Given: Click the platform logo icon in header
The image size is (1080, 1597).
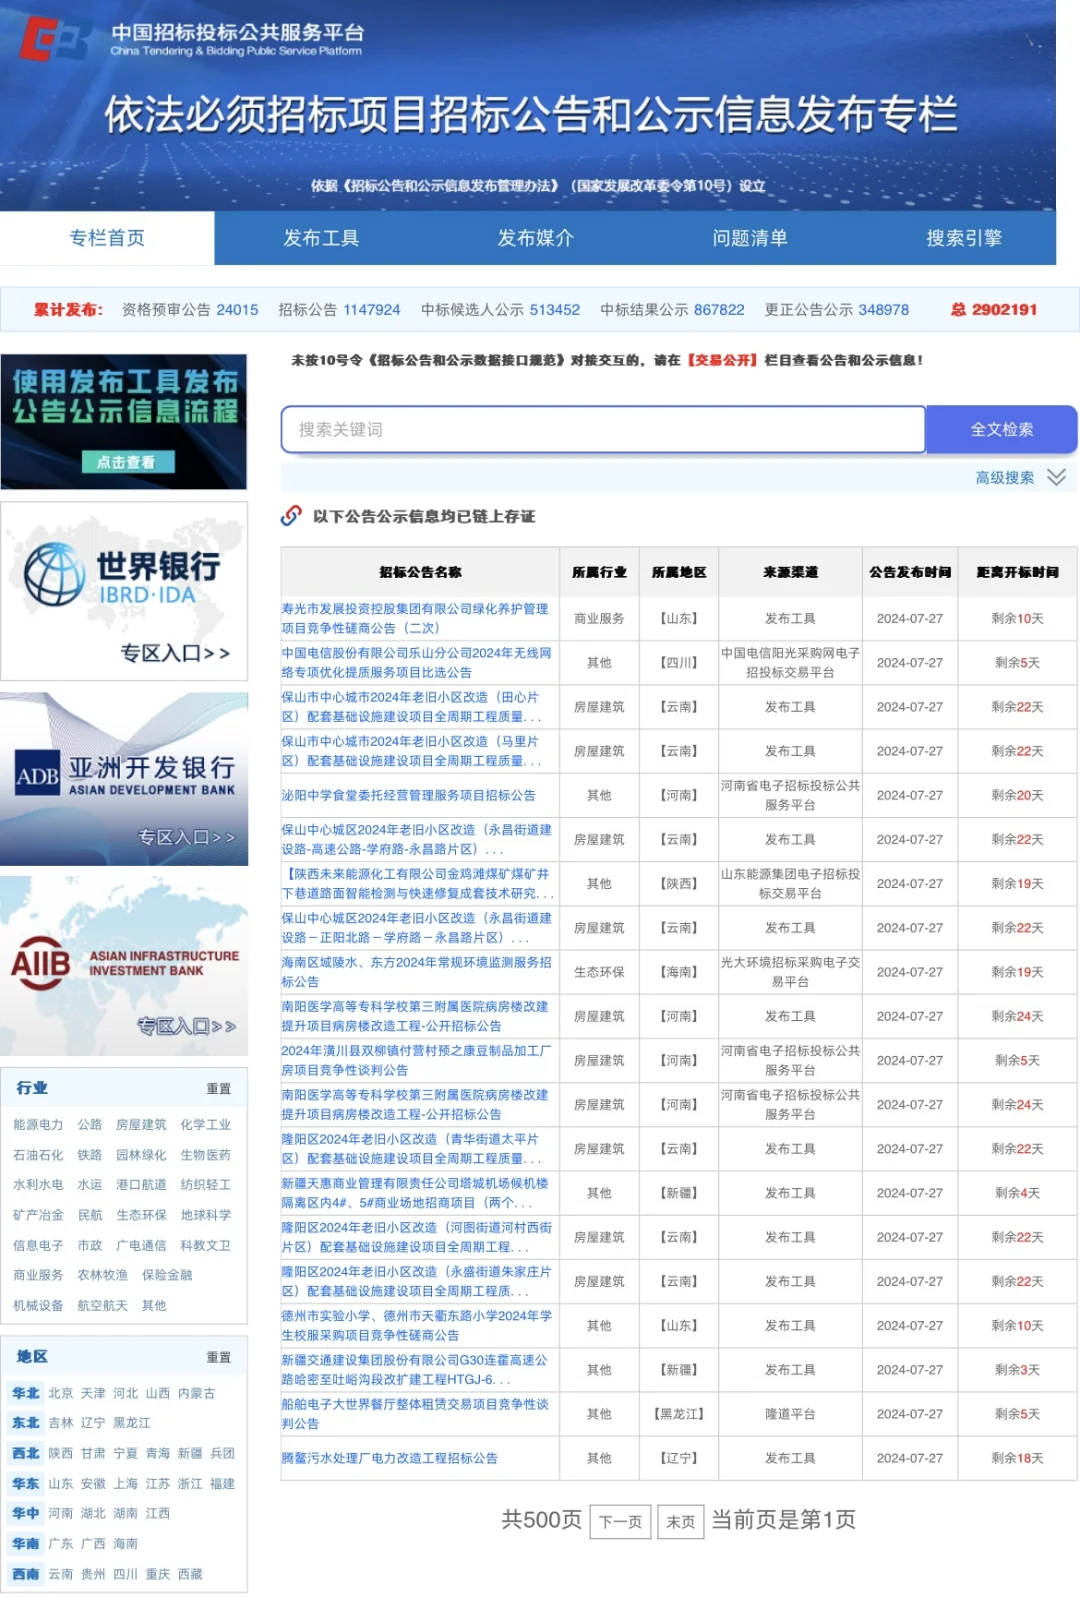Looking at the screenshot, I should pyautogui.click(x=55, y=39).
